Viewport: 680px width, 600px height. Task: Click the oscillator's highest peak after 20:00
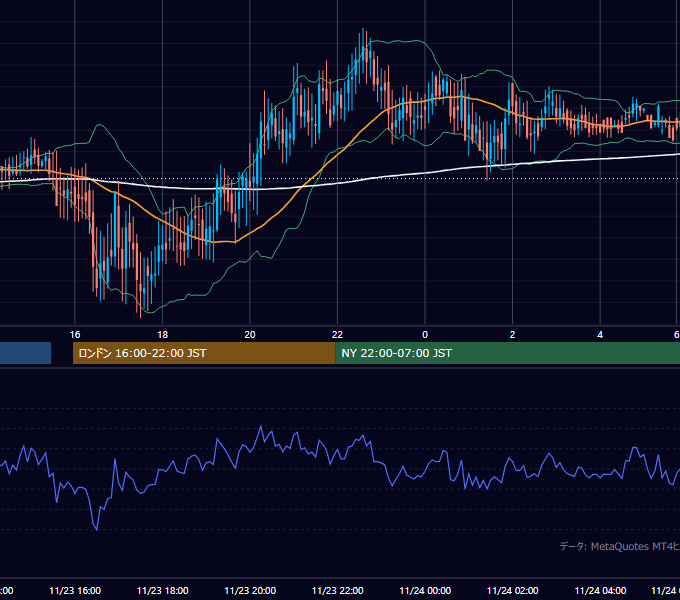(261, 427)
